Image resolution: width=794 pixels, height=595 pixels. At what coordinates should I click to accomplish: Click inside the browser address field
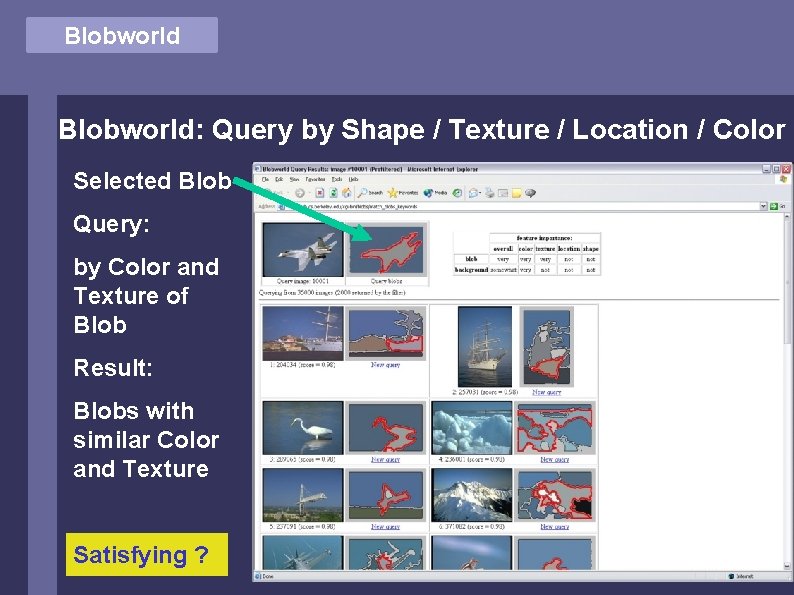[x=519, y=207]
